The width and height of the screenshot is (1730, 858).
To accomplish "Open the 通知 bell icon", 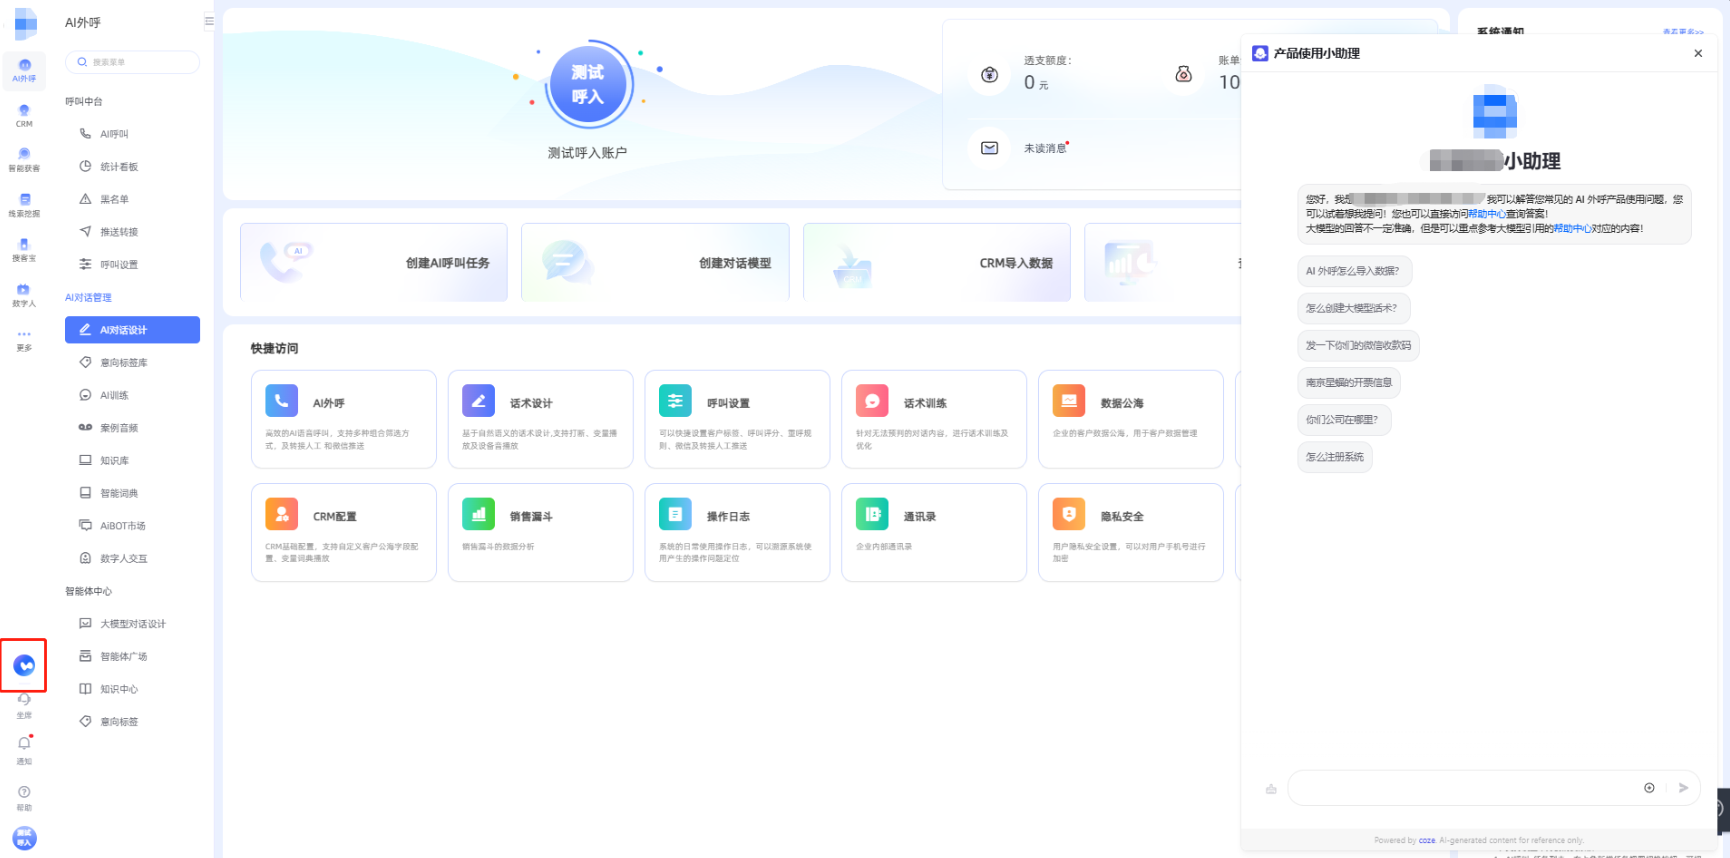I will coord(24,744).
